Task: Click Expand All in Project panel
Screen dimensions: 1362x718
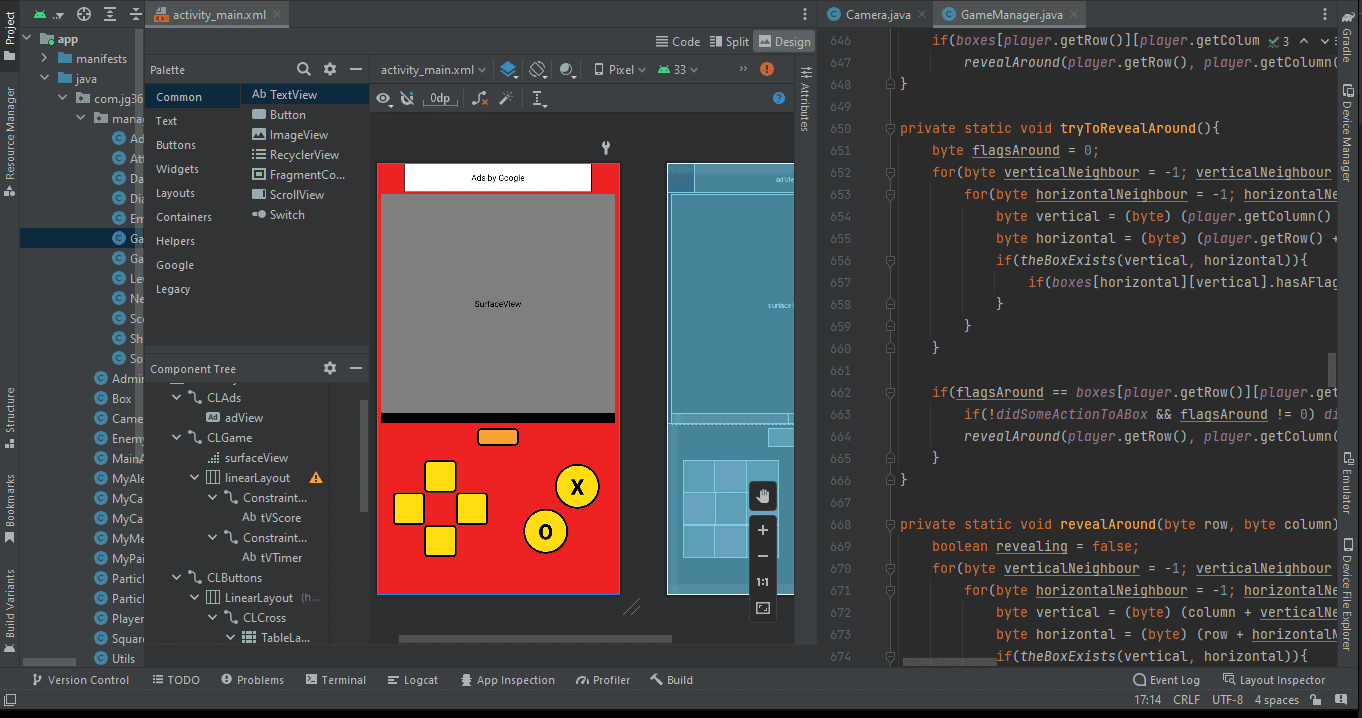Action: 108,14
